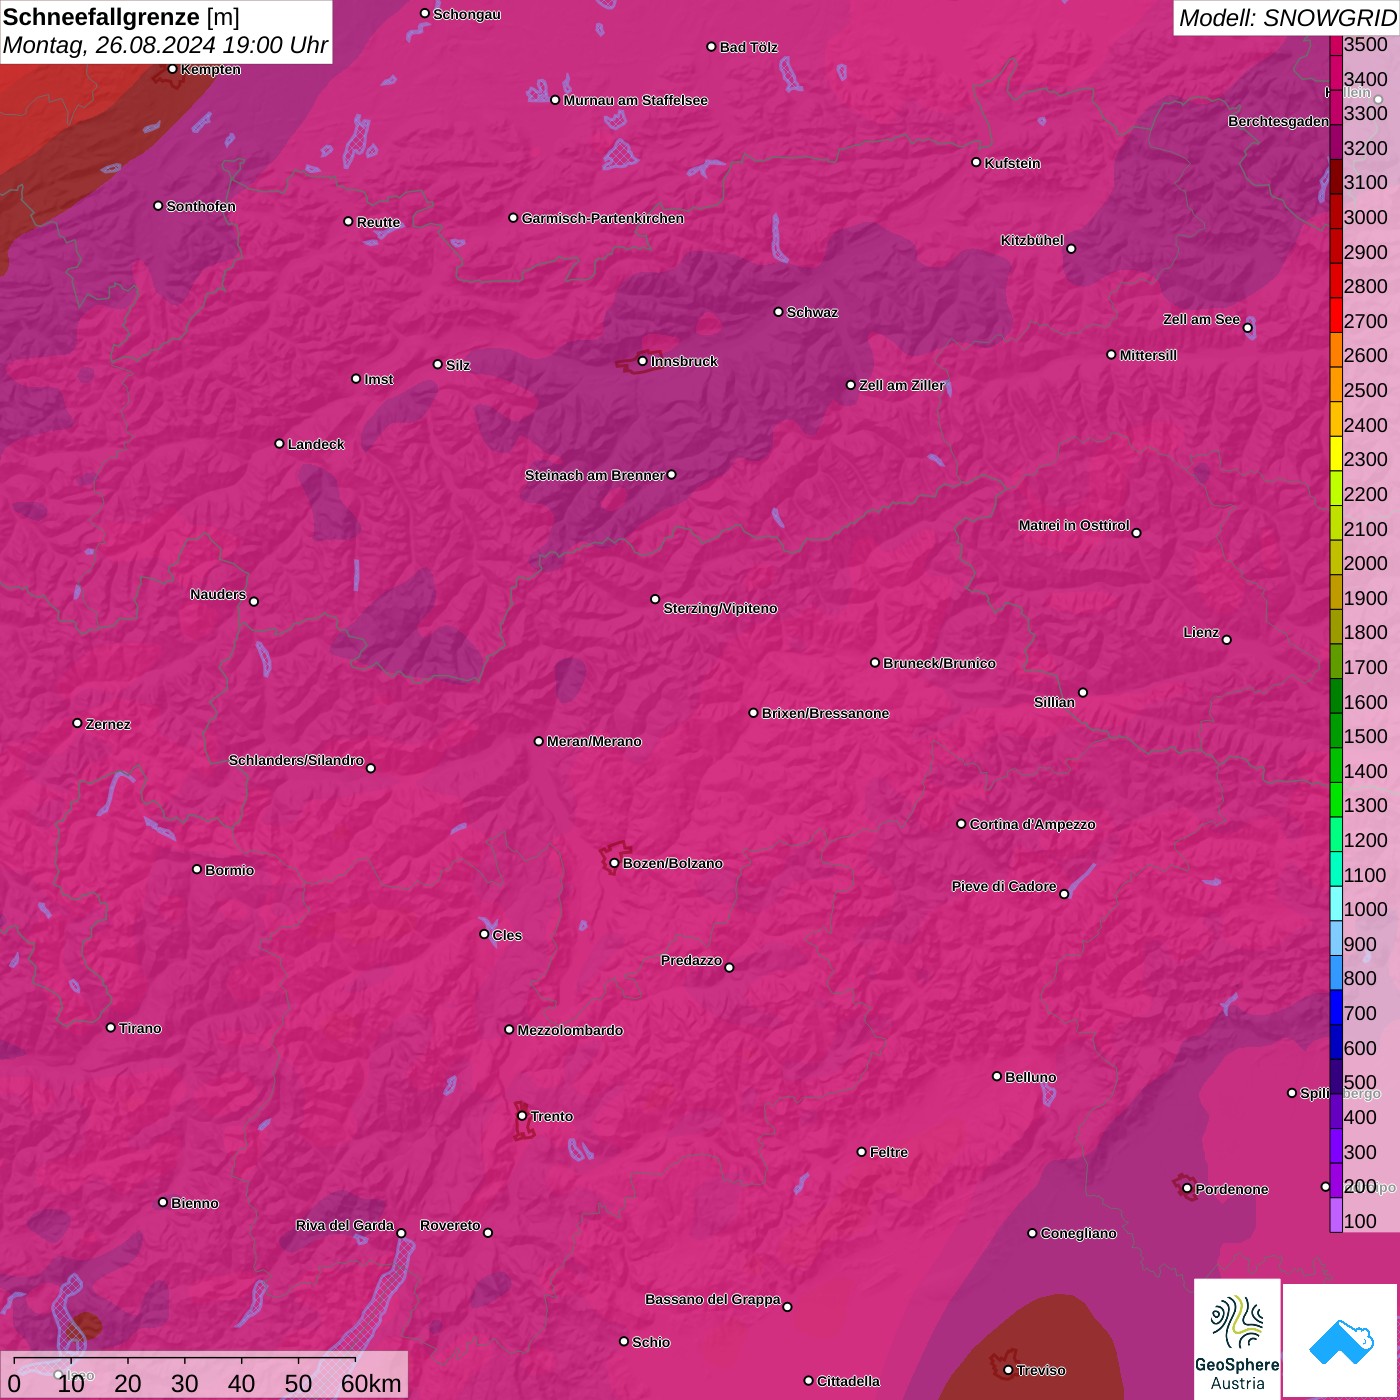Click the blue mountain cloud logo

(1341, 1340)
